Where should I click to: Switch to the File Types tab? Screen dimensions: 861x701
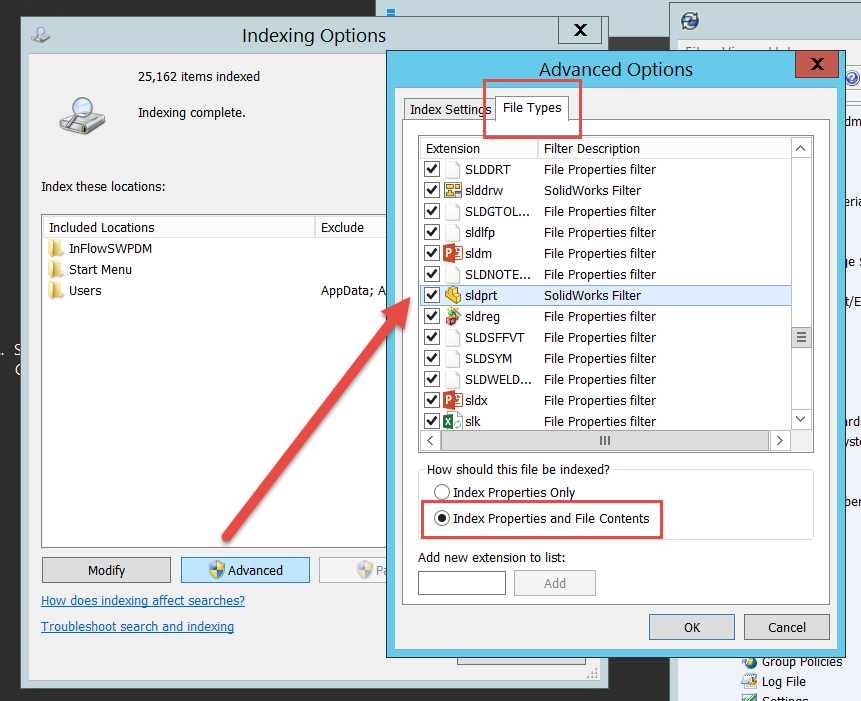[531, 107]
